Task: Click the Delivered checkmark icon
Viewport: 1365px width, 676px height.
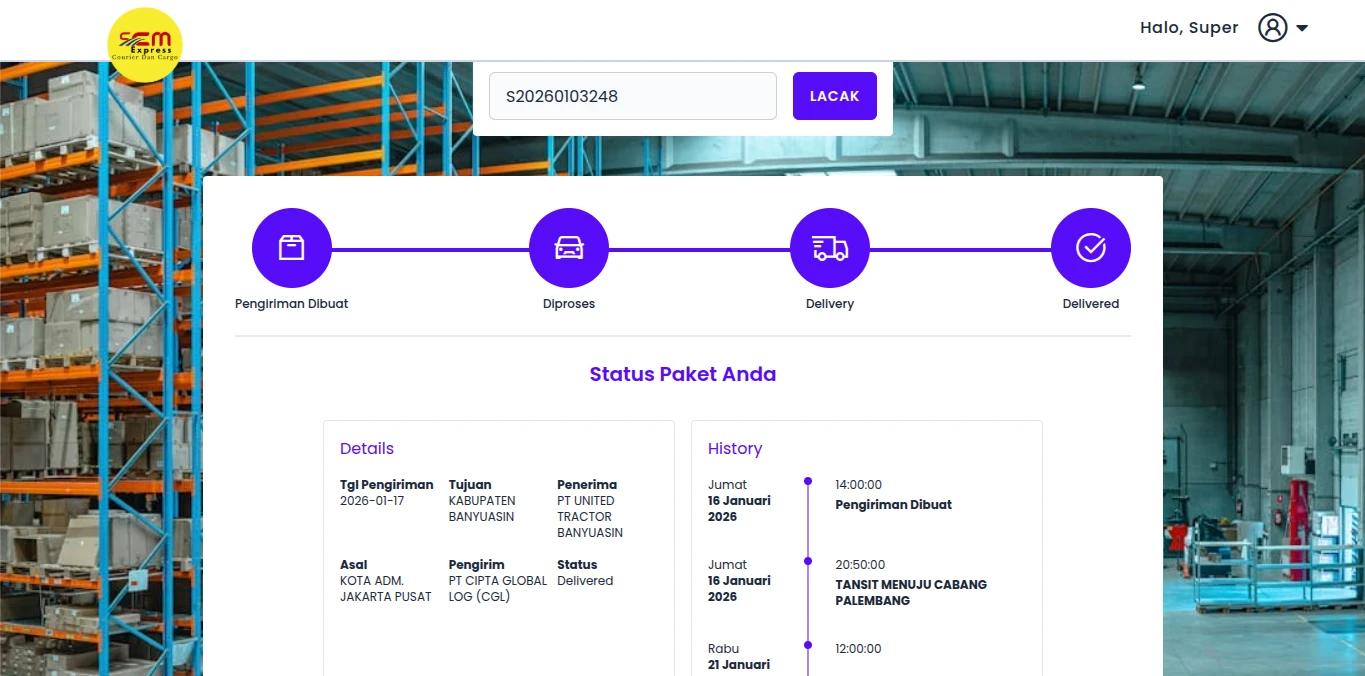Action: click(1091, 248)
